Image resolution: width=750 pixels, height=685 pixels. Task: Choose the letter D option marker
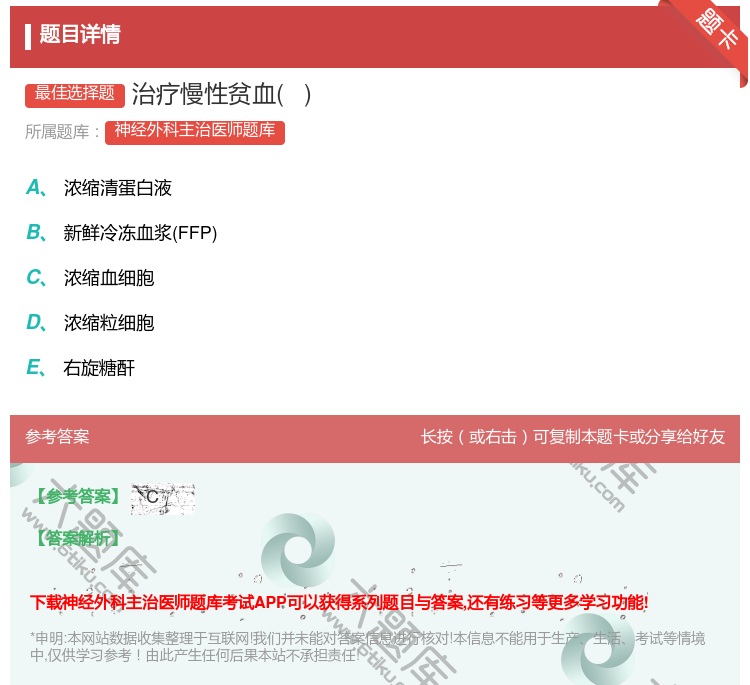pos(35,322)
